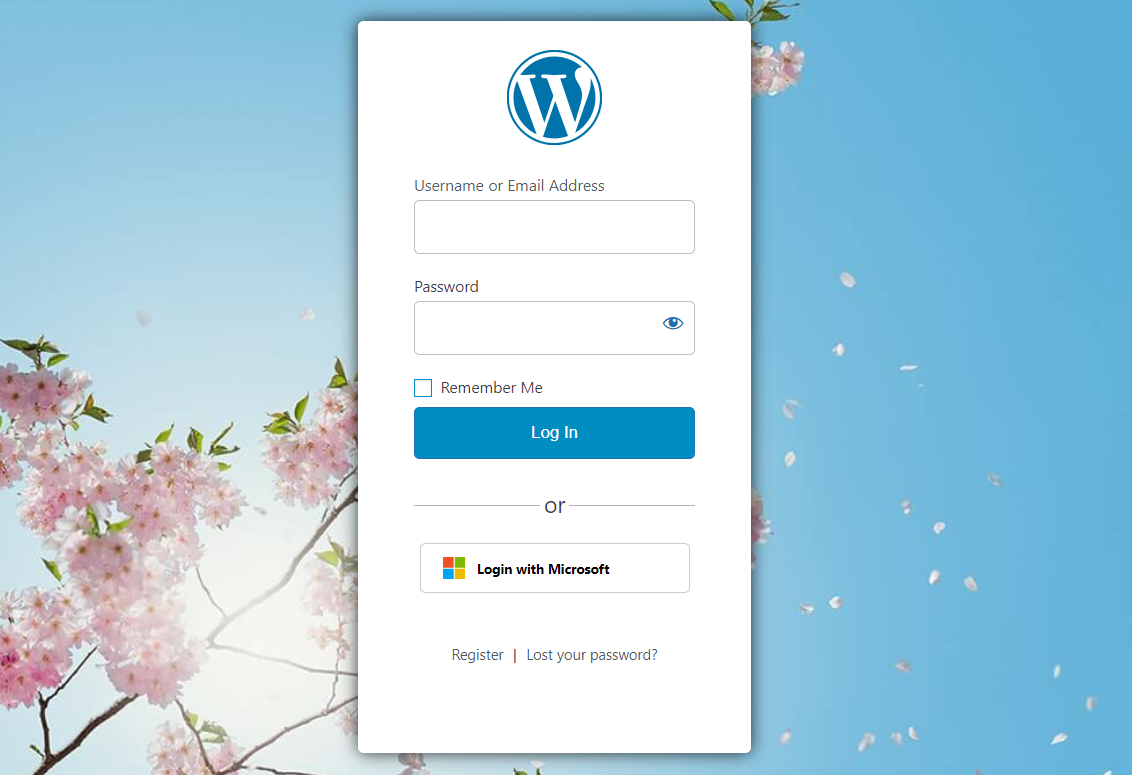Click the Username or Email Address label

[x=509, y=186]
